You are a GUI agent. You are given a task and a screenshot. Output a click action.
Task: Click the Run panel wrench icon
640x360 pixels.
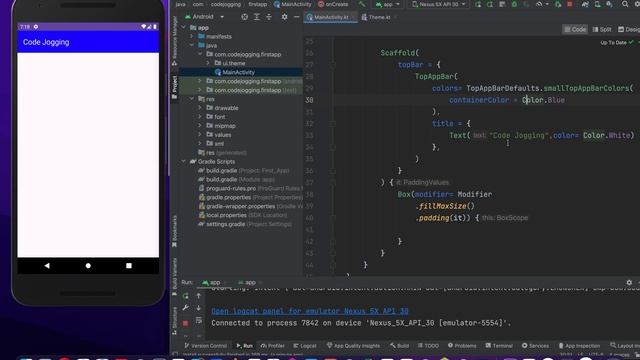pos(186,308)
